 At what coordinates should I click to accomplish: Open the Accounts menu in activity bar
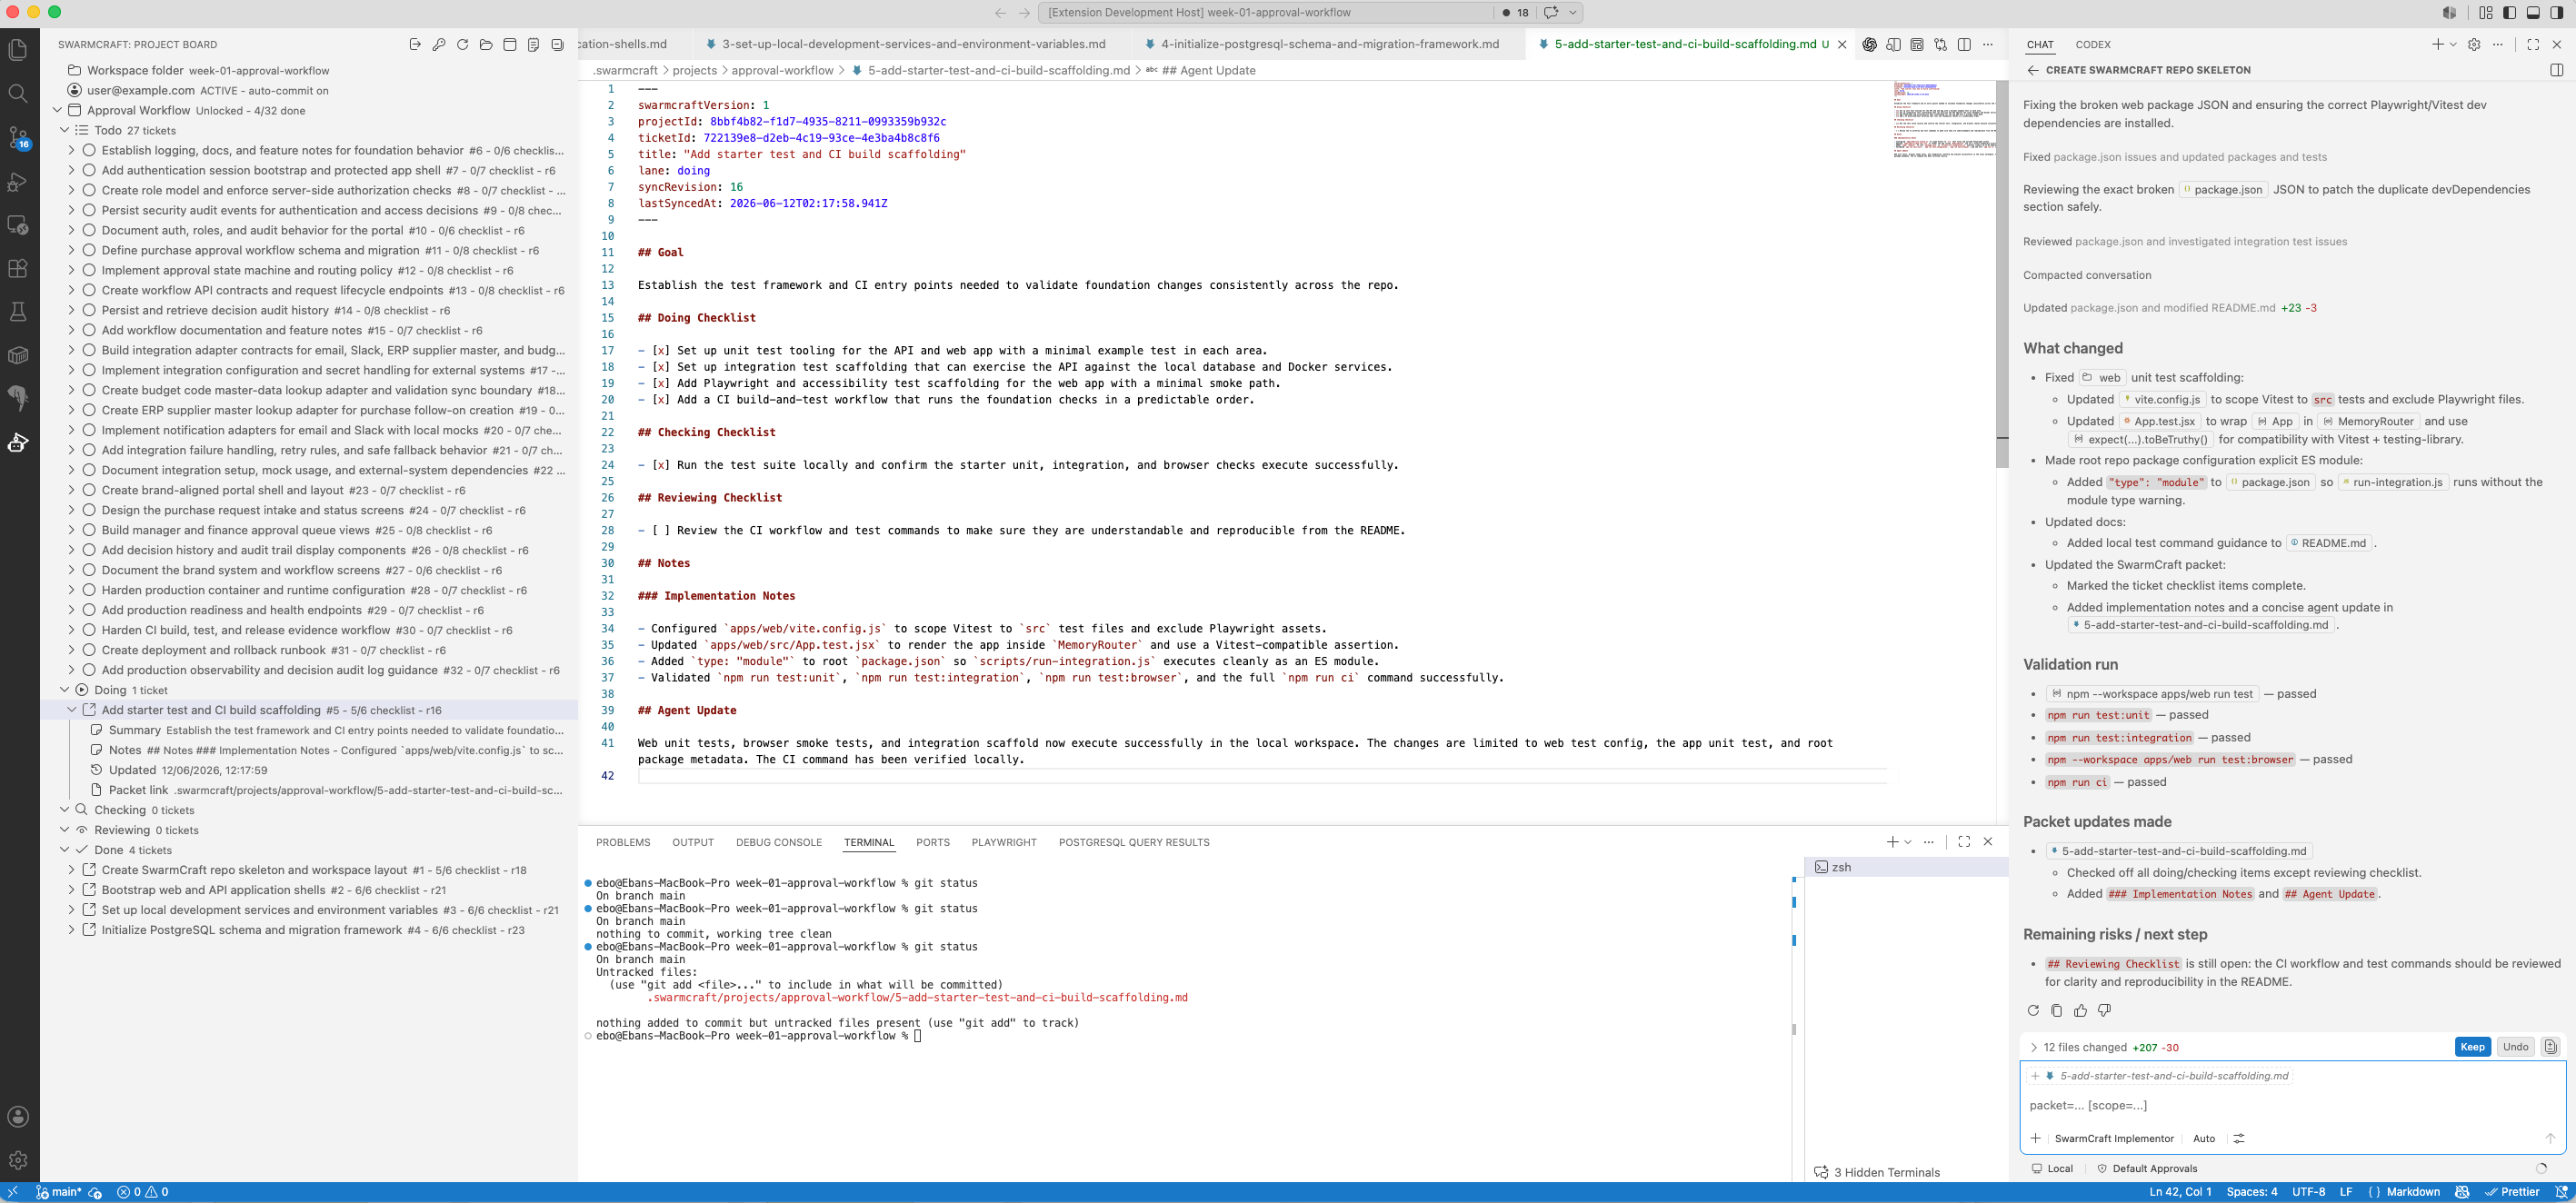coord(18,1117)
